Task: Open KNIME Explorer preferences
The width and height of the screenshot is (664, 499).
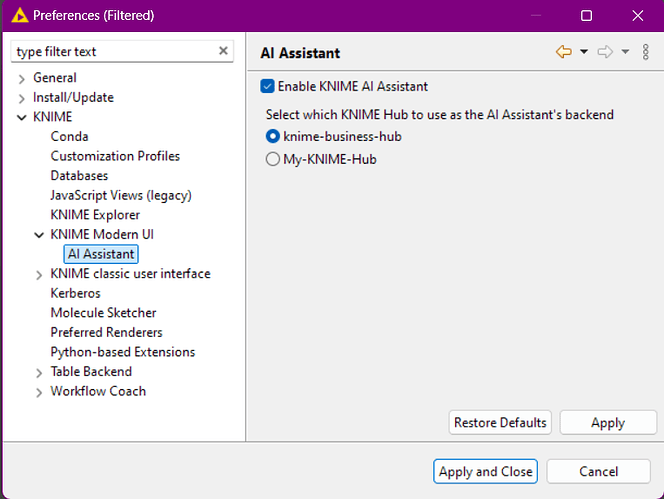Action: [x=95, y=215]
